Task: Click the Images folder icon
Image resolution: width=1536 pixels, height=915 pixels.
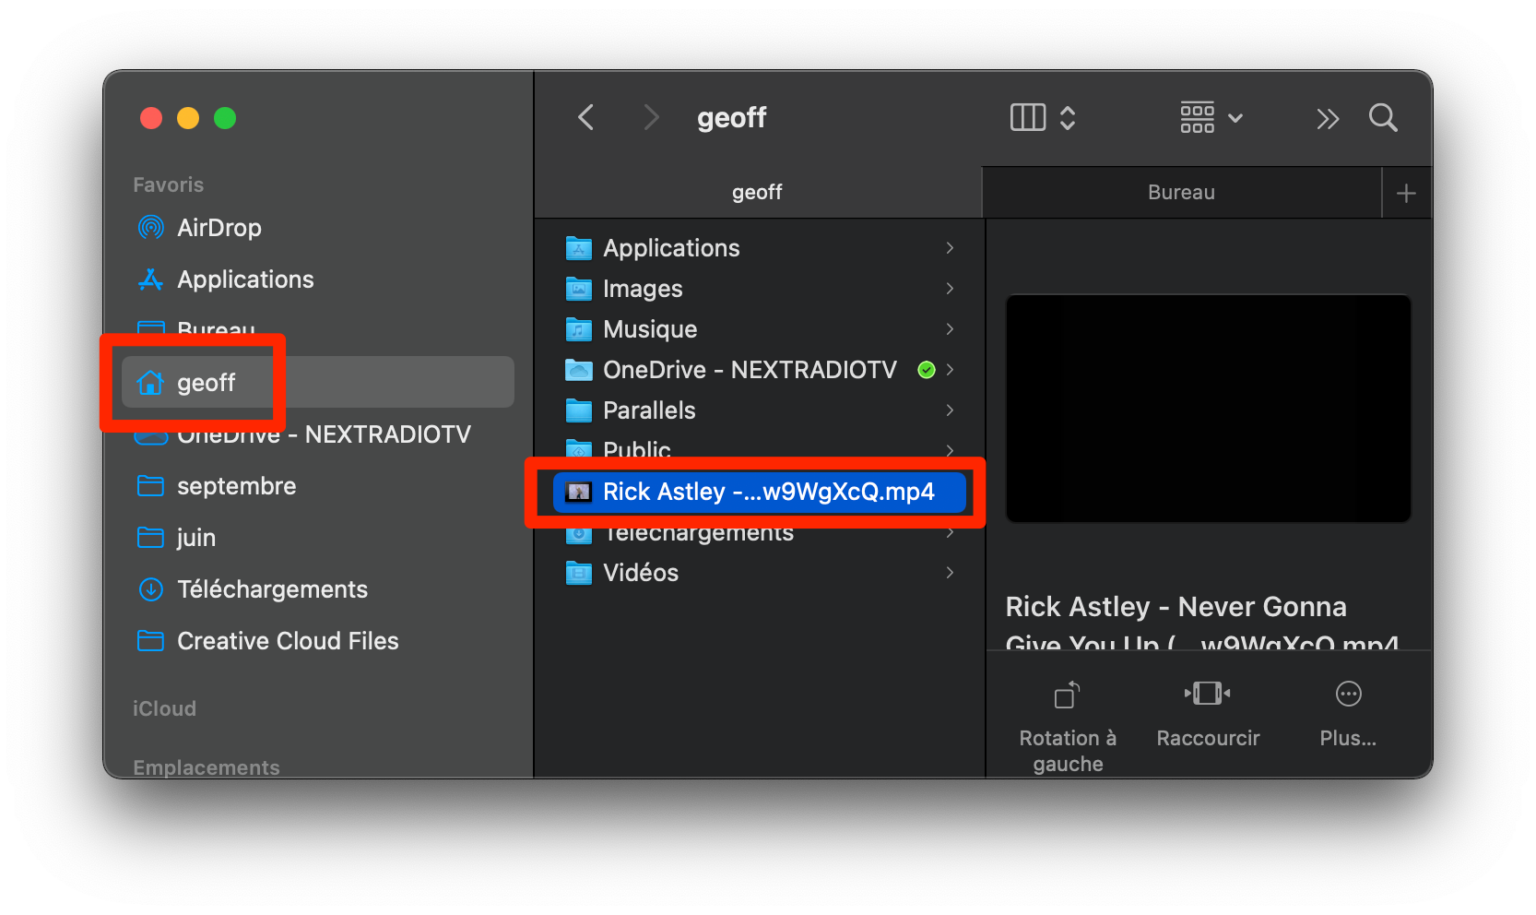Action: click(x=579, y=289)
